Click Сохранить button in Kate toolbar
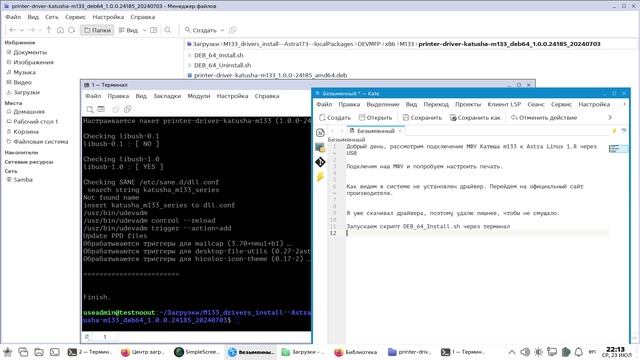This screenshot has height=360, width=640. 422,118
